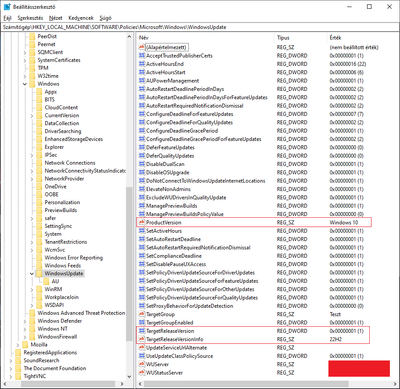Click the DisableDualScan DWORD icon
This screenshot has height=389, width=400.
click(x=142, y=164)
